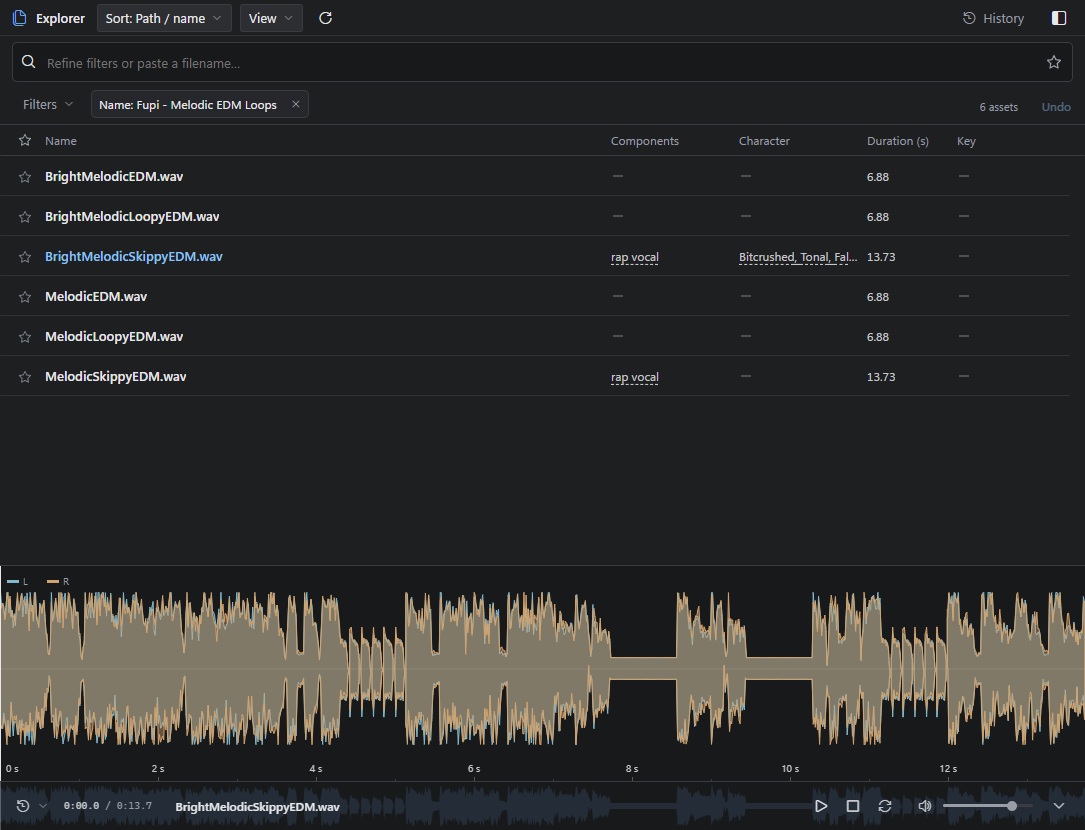Viewport: 1085px width, 830px height.
Task: Click rap vocal tag on BrightMelodicSkippyEDM row
Action: (x=635, y=257)
